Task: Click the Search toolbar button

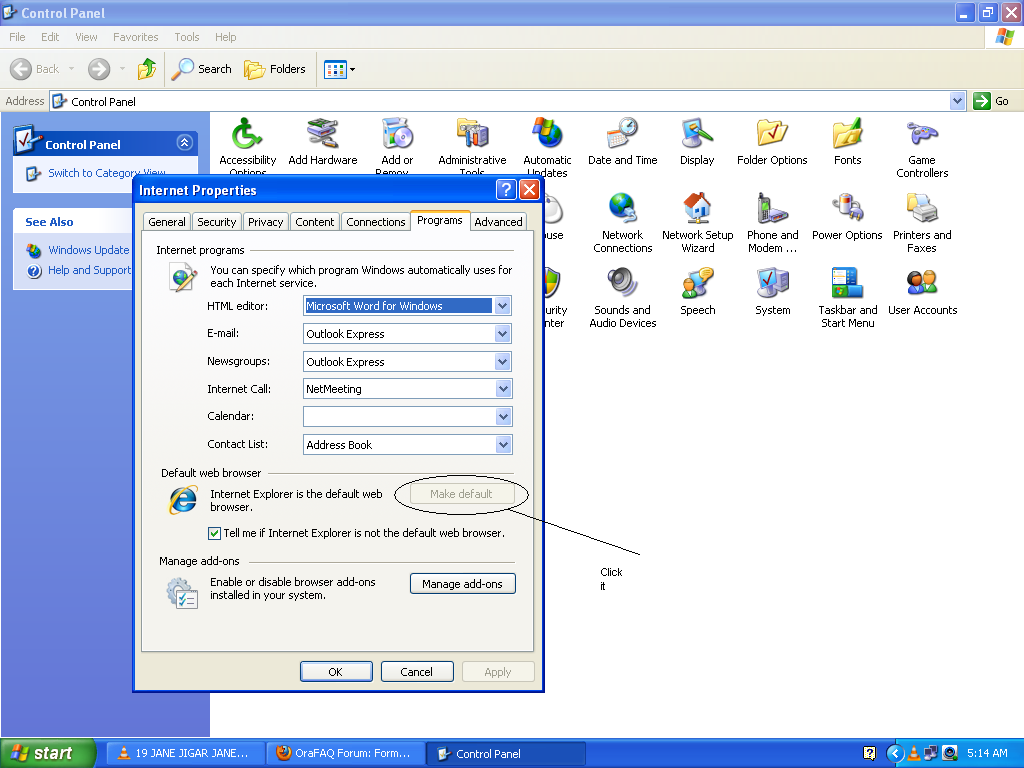Action: tap(202, 69)
